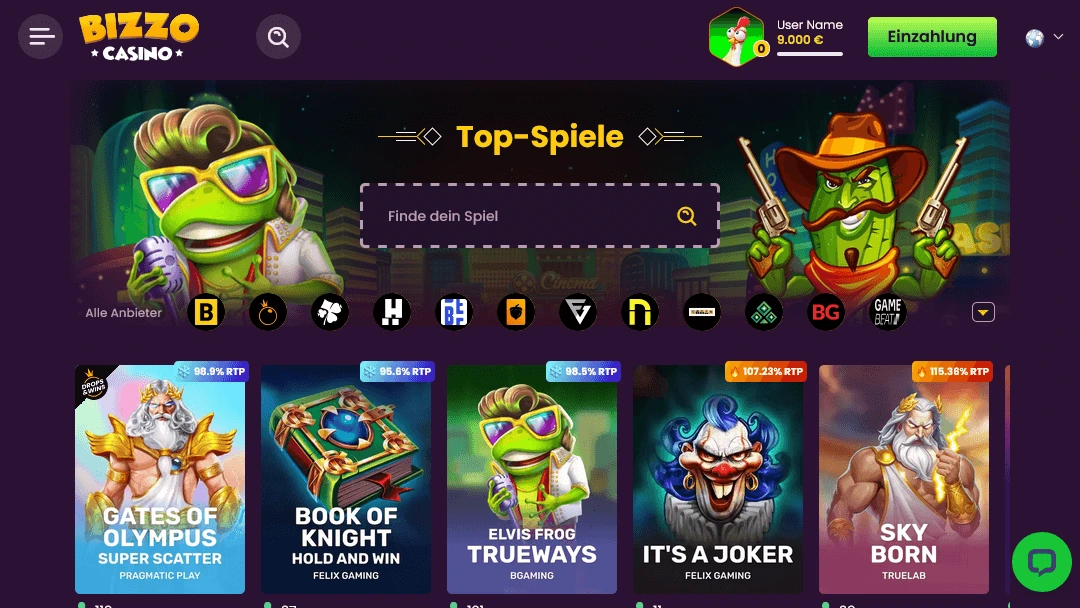Open Elvis Frog Trueways game tile
Image resolution: width=1080 pixels, height=608 pixels.
click(532, 479)
